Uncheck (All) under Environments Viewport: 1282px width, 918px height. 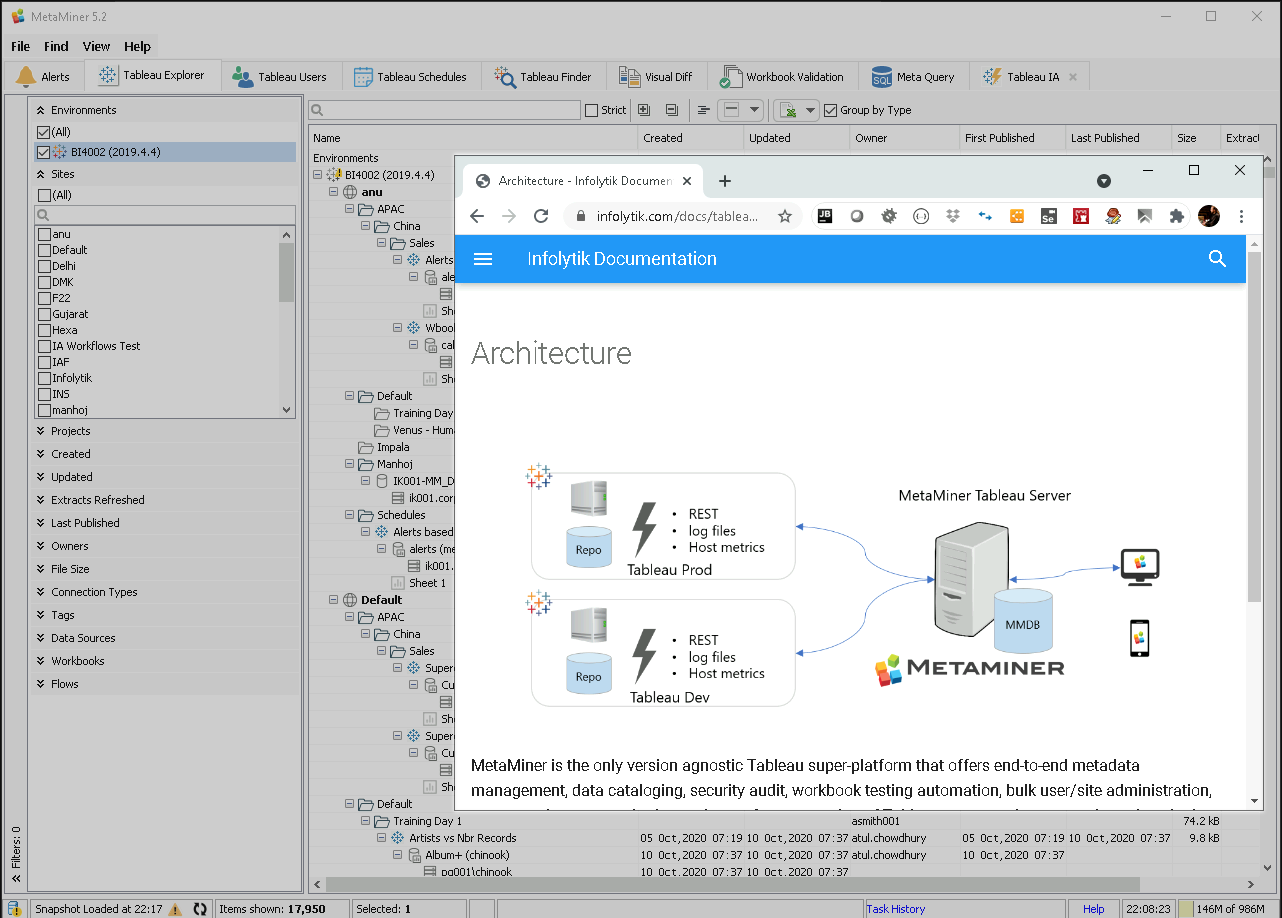43,132
